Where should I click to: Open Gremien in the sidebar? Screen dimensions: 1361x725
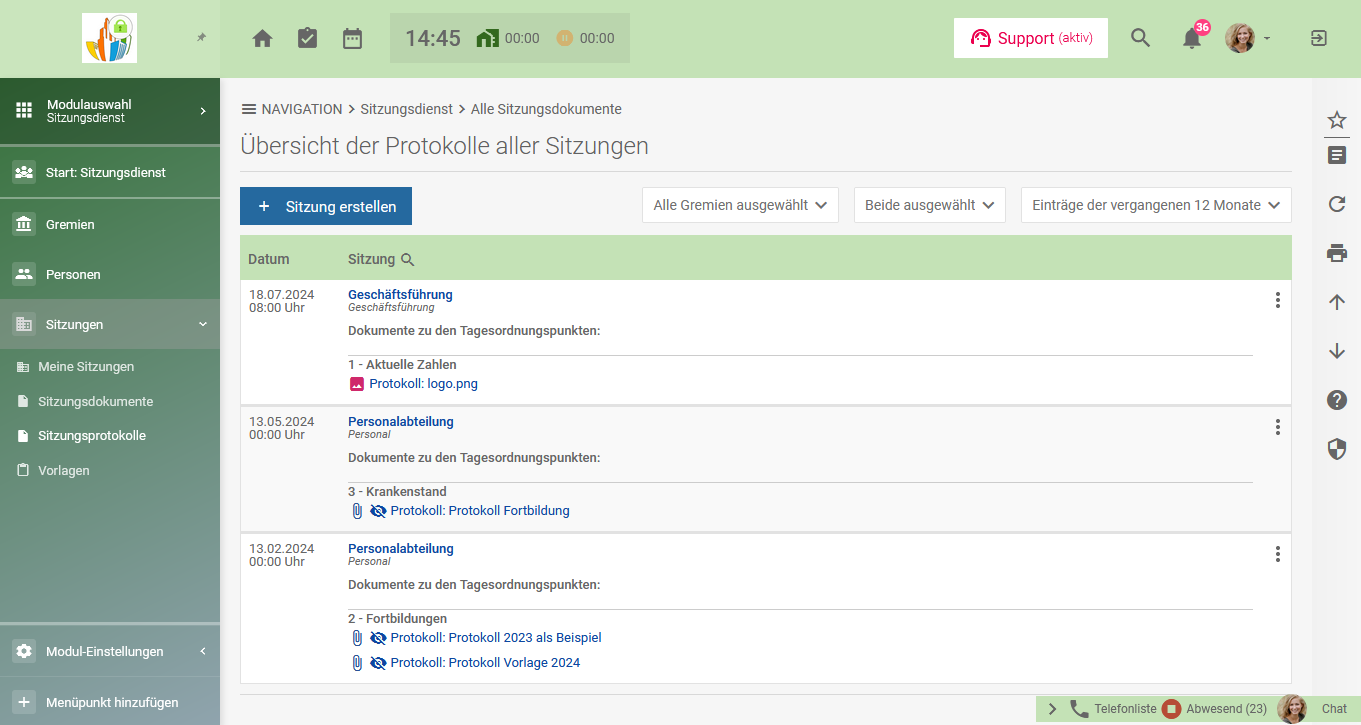[x=110, y=225]
